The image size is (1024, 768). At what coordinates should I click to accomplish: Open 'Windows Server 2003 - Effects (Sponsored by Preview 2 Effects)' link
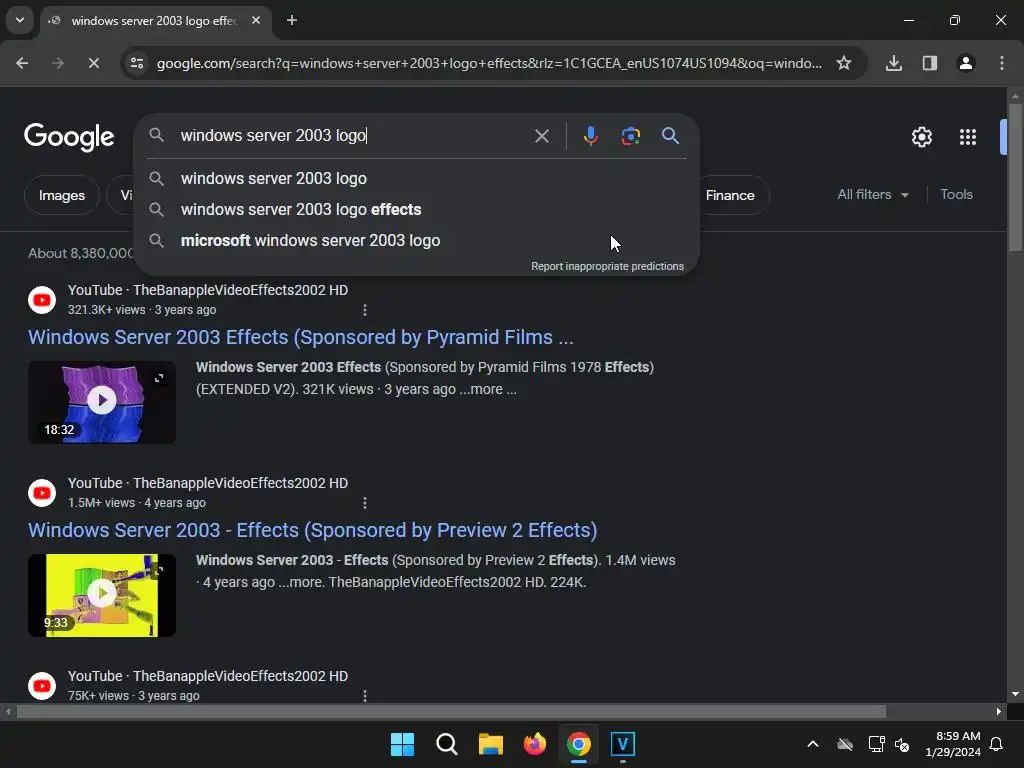click(312, 530)
